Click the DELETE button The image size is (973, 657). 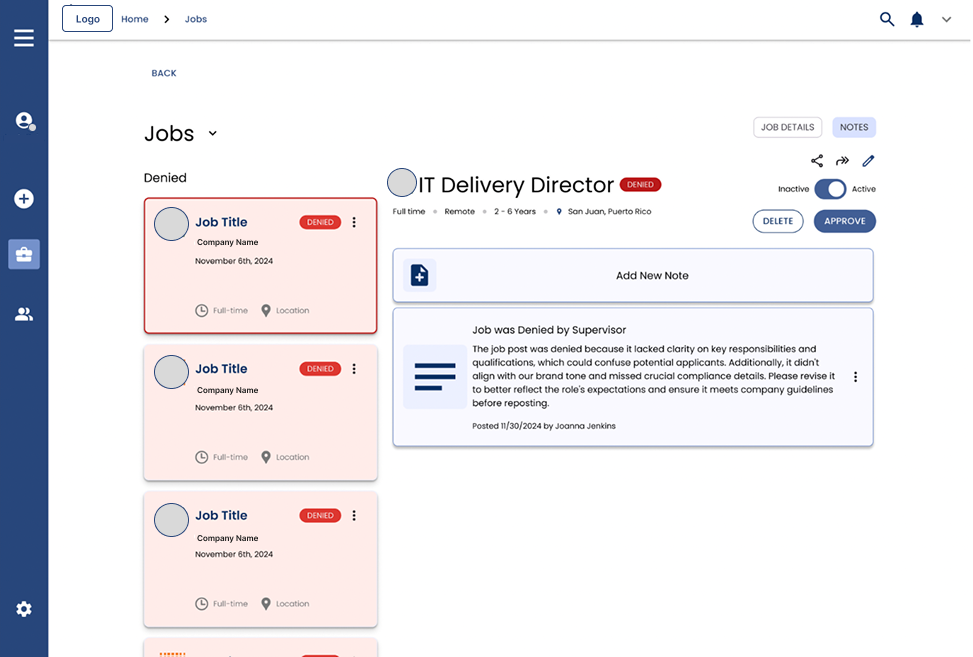click(x=778, y=221)
